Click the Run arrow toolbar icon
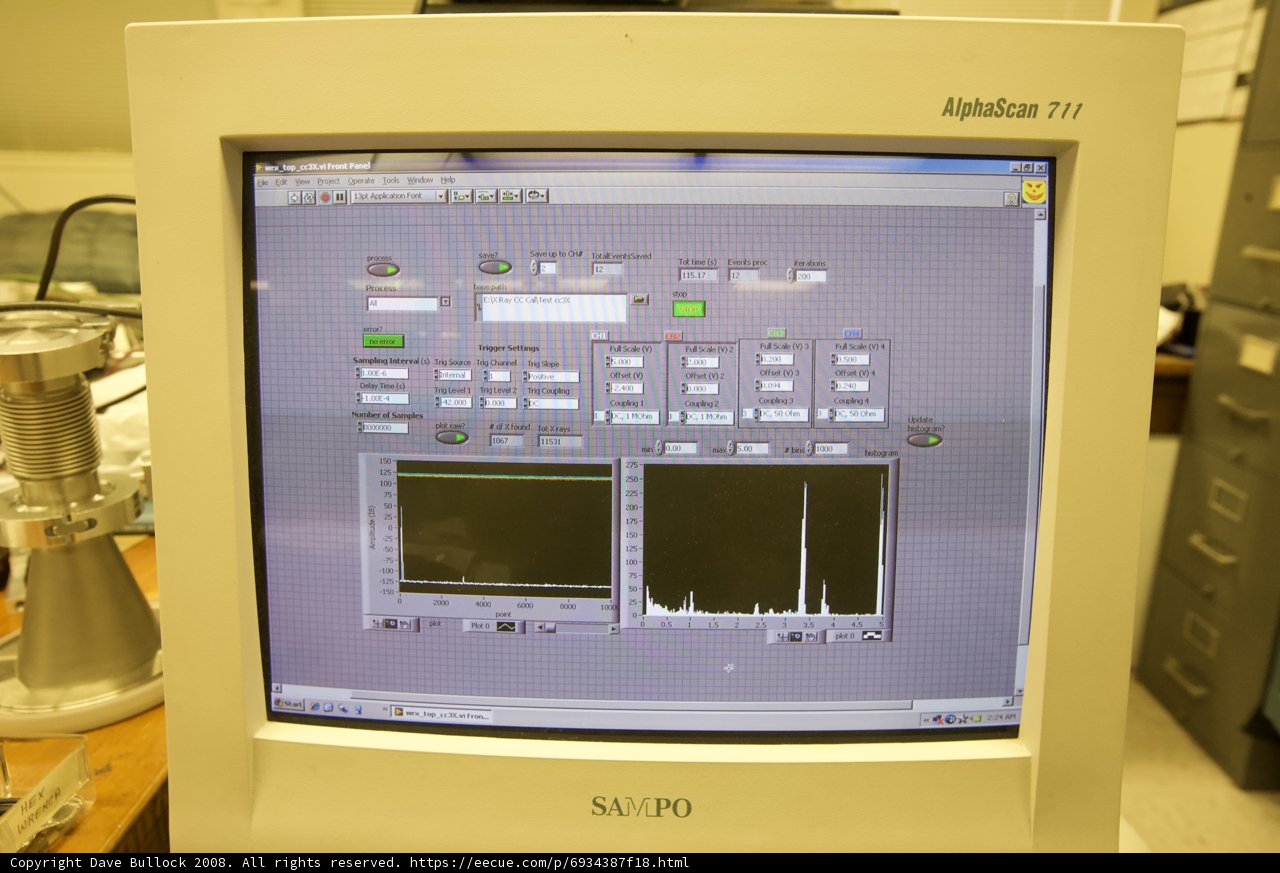This screenshot has height=873, width=1280. [294, 197]
